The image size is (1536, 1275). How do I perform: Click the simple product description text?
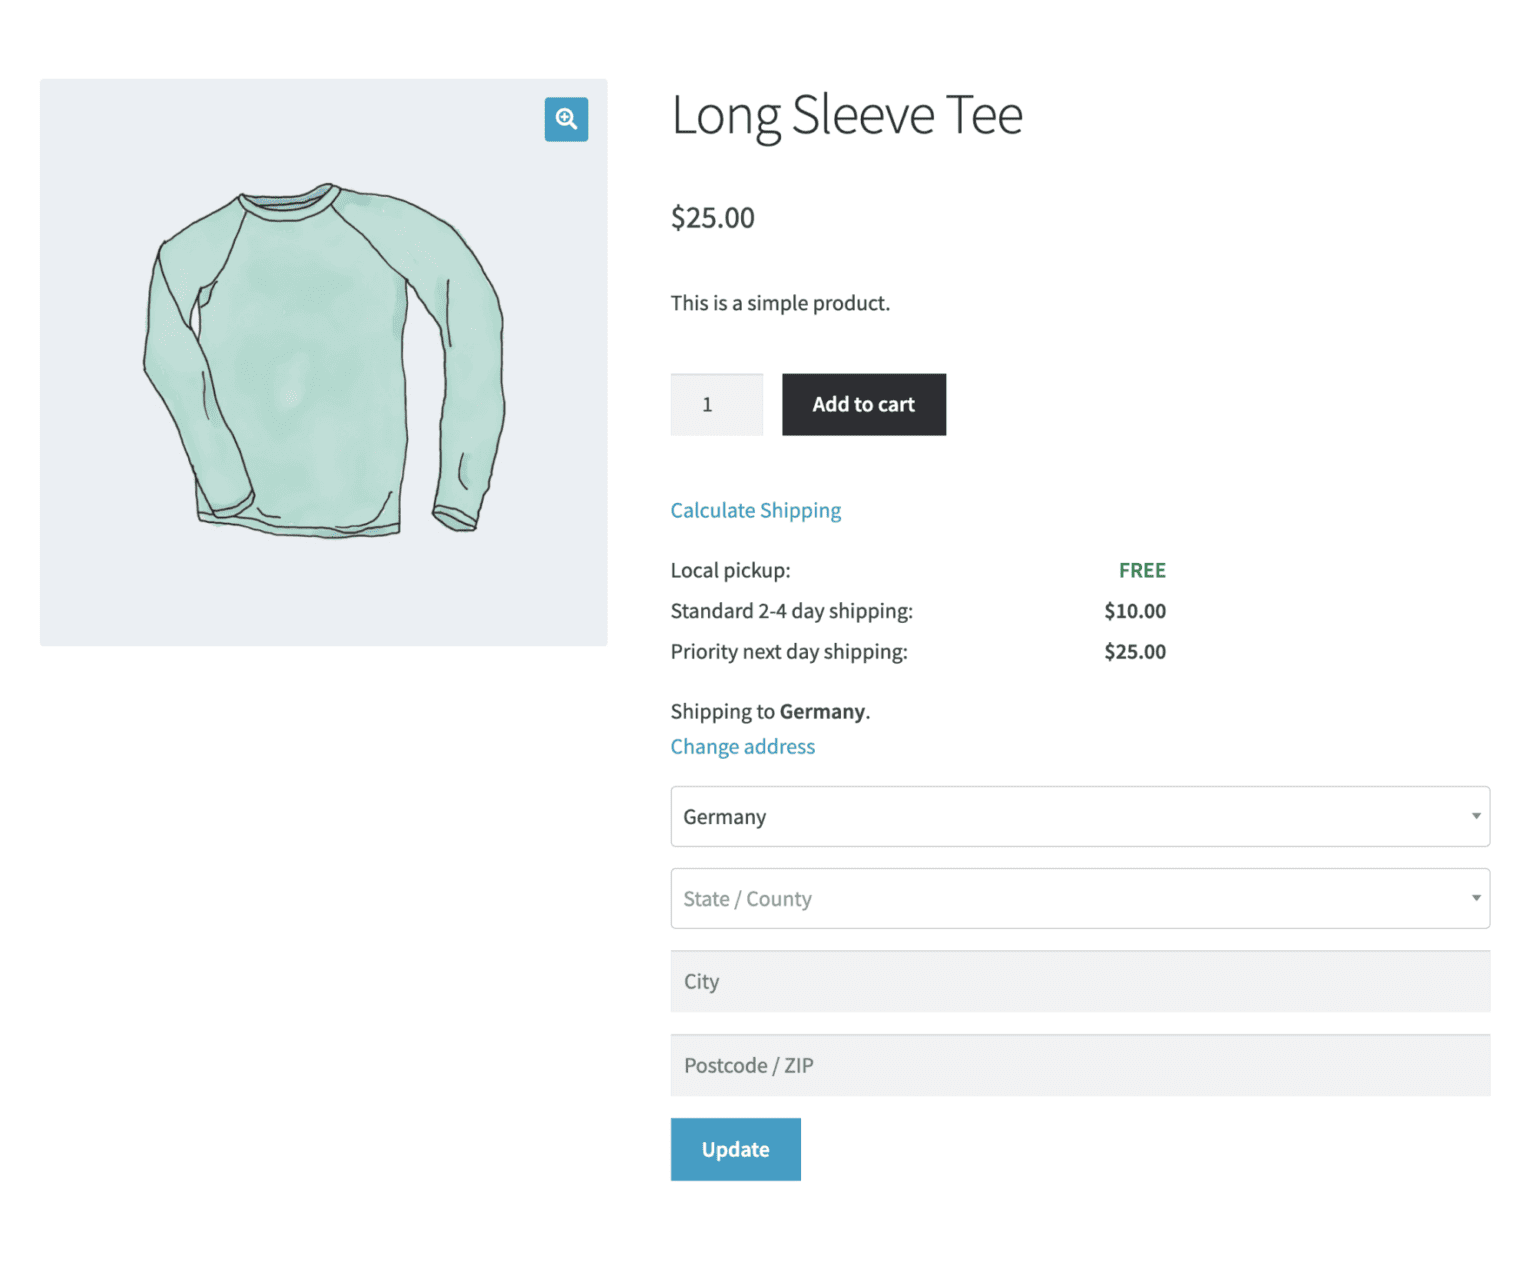(x=780, y=303)
